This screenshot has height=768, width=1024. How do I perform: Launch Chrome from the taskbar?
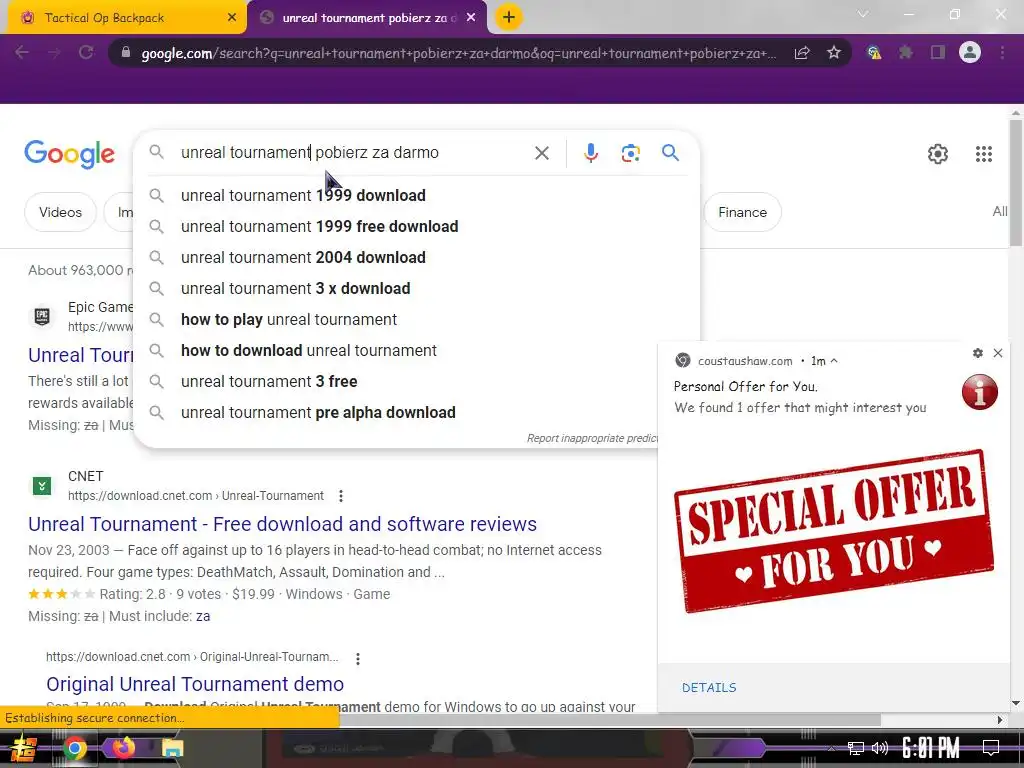click(74, 748)
